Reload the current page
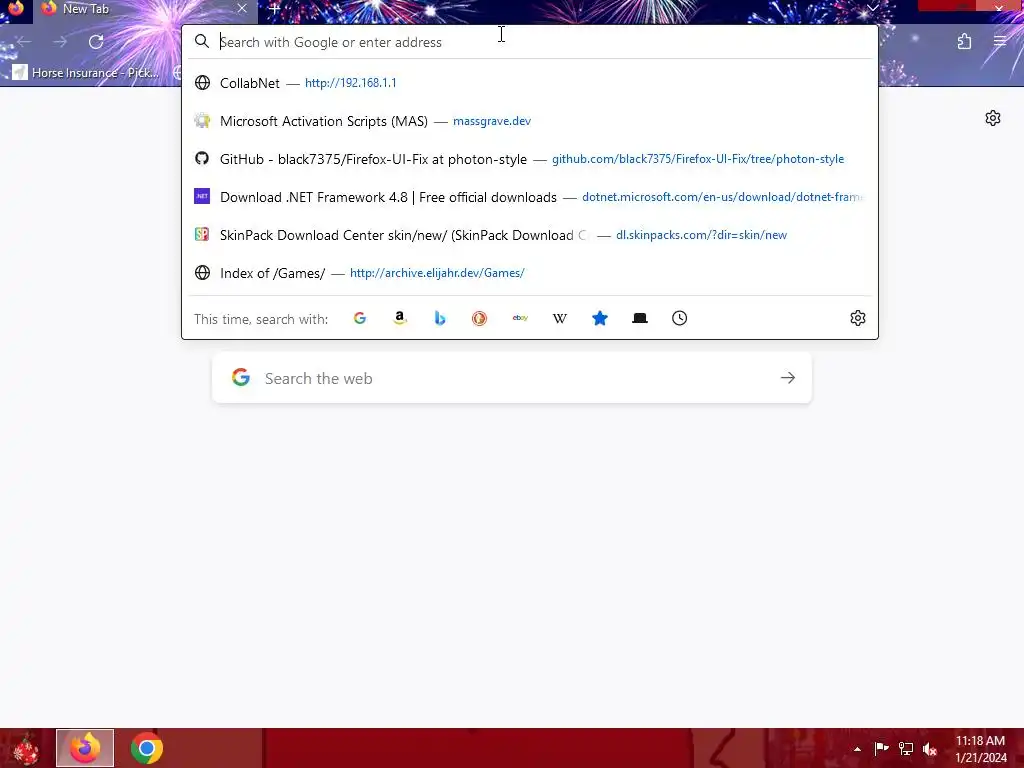 tap(96, 42)
